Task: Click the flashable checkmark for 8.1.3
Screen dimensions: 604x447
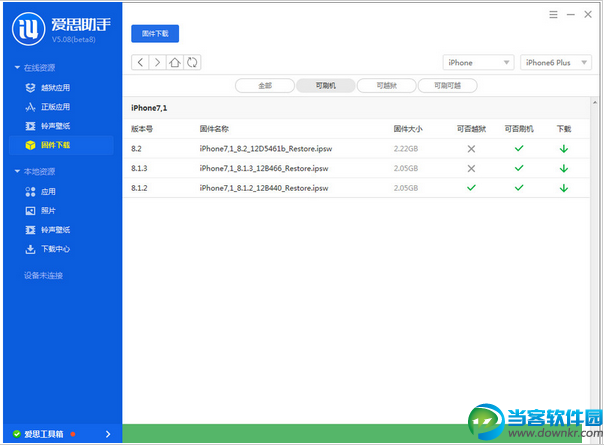Action: click(x=519, y=168)
